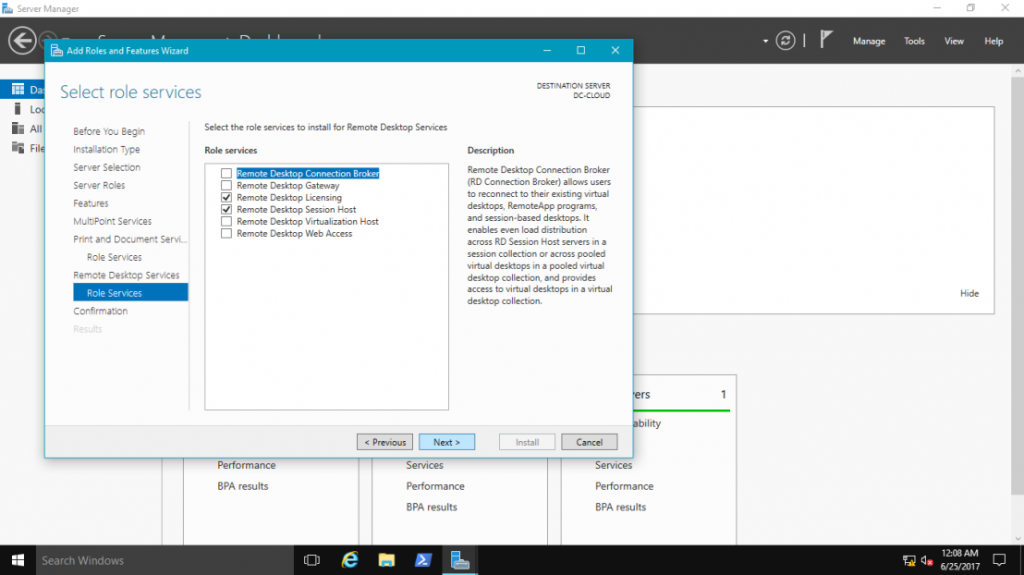Uncheck Remote Desktop Licensing checkbox

pos(226,197)
